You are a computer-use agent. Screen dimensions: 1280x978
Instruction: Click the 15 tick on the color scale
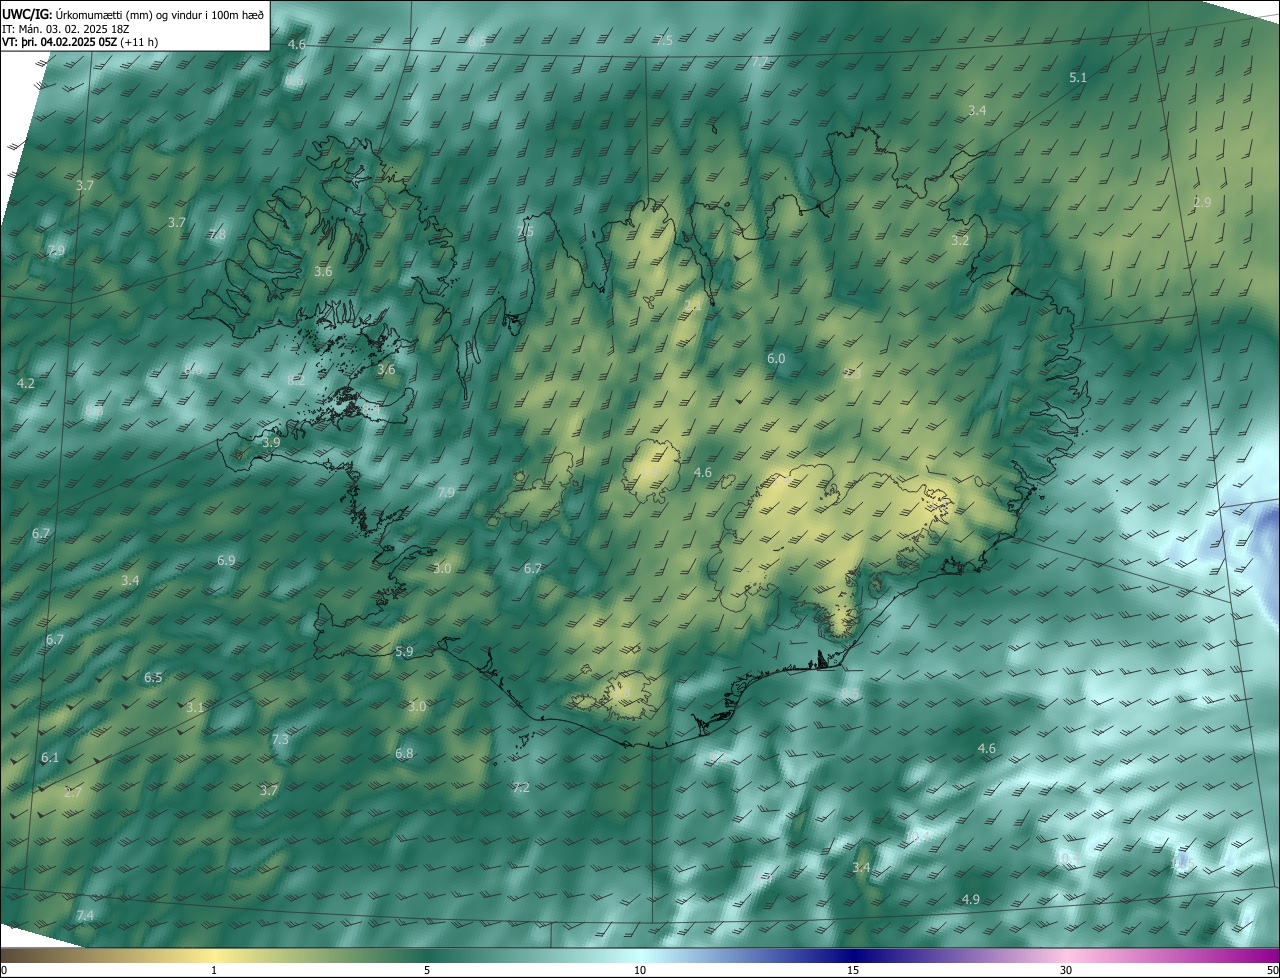point(853,970)
